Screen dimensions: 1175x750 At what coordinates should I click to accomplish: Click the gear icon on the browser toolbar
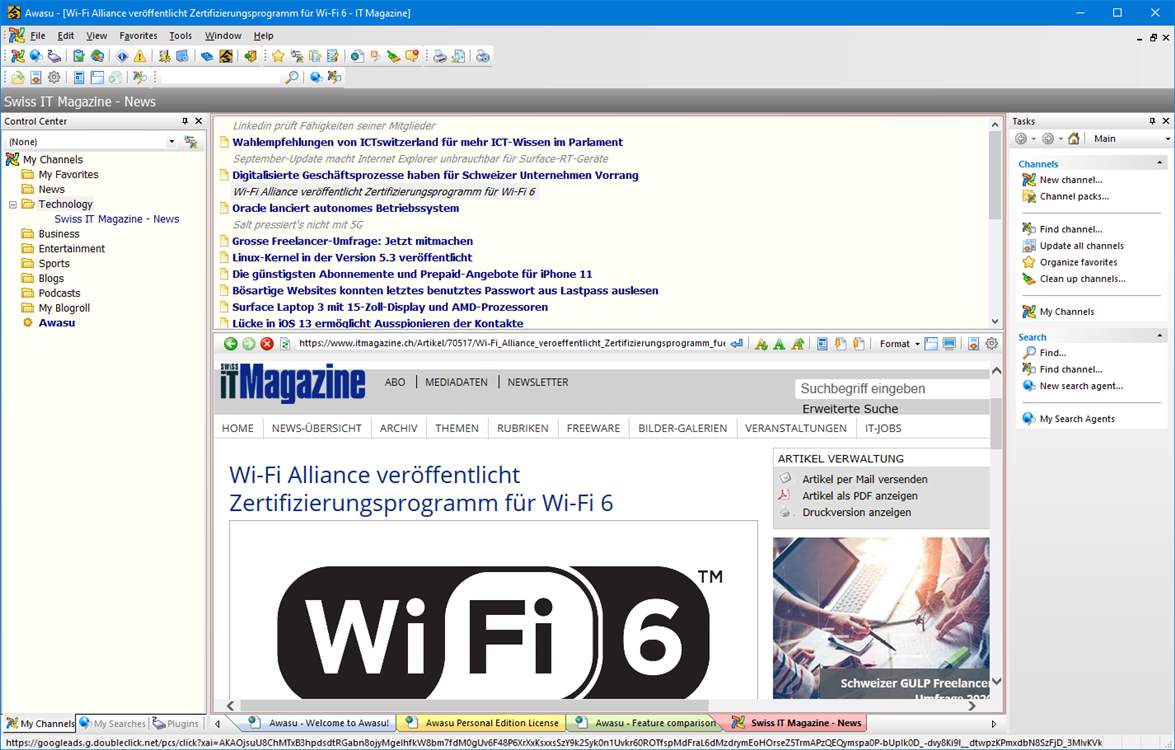(x=991, y=344)
